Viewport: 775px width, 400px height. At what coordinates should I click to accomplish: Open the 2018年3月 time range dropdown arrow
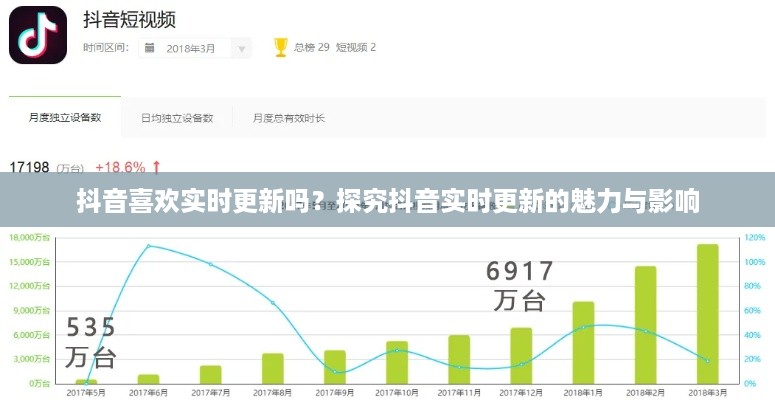click(x=242, y=48)
